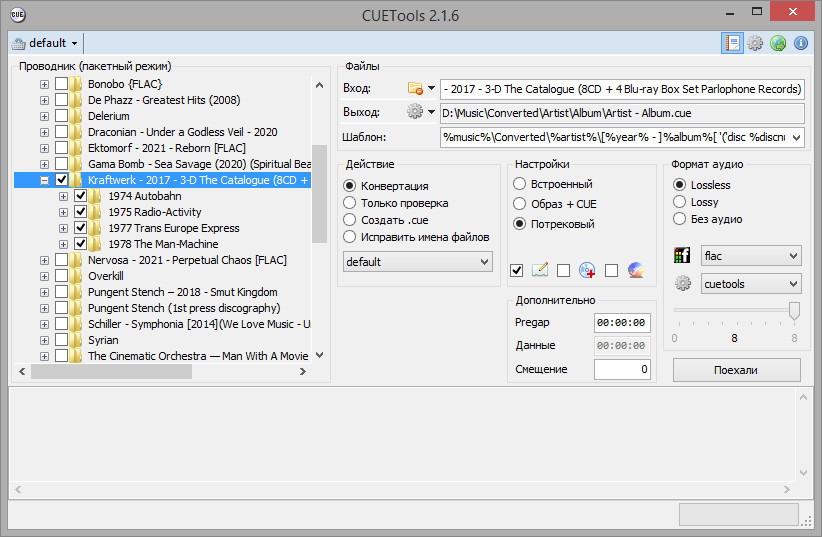Click the compression level slider handle
This screenshot has height=537, width=822.
click(794, 310)
